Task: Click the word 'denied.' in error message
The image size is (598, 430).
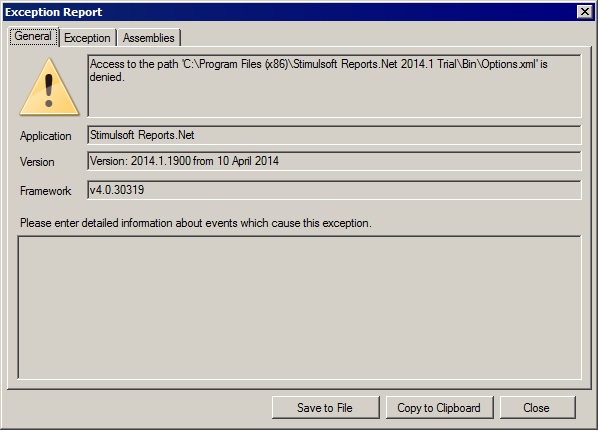Action: 107,77
